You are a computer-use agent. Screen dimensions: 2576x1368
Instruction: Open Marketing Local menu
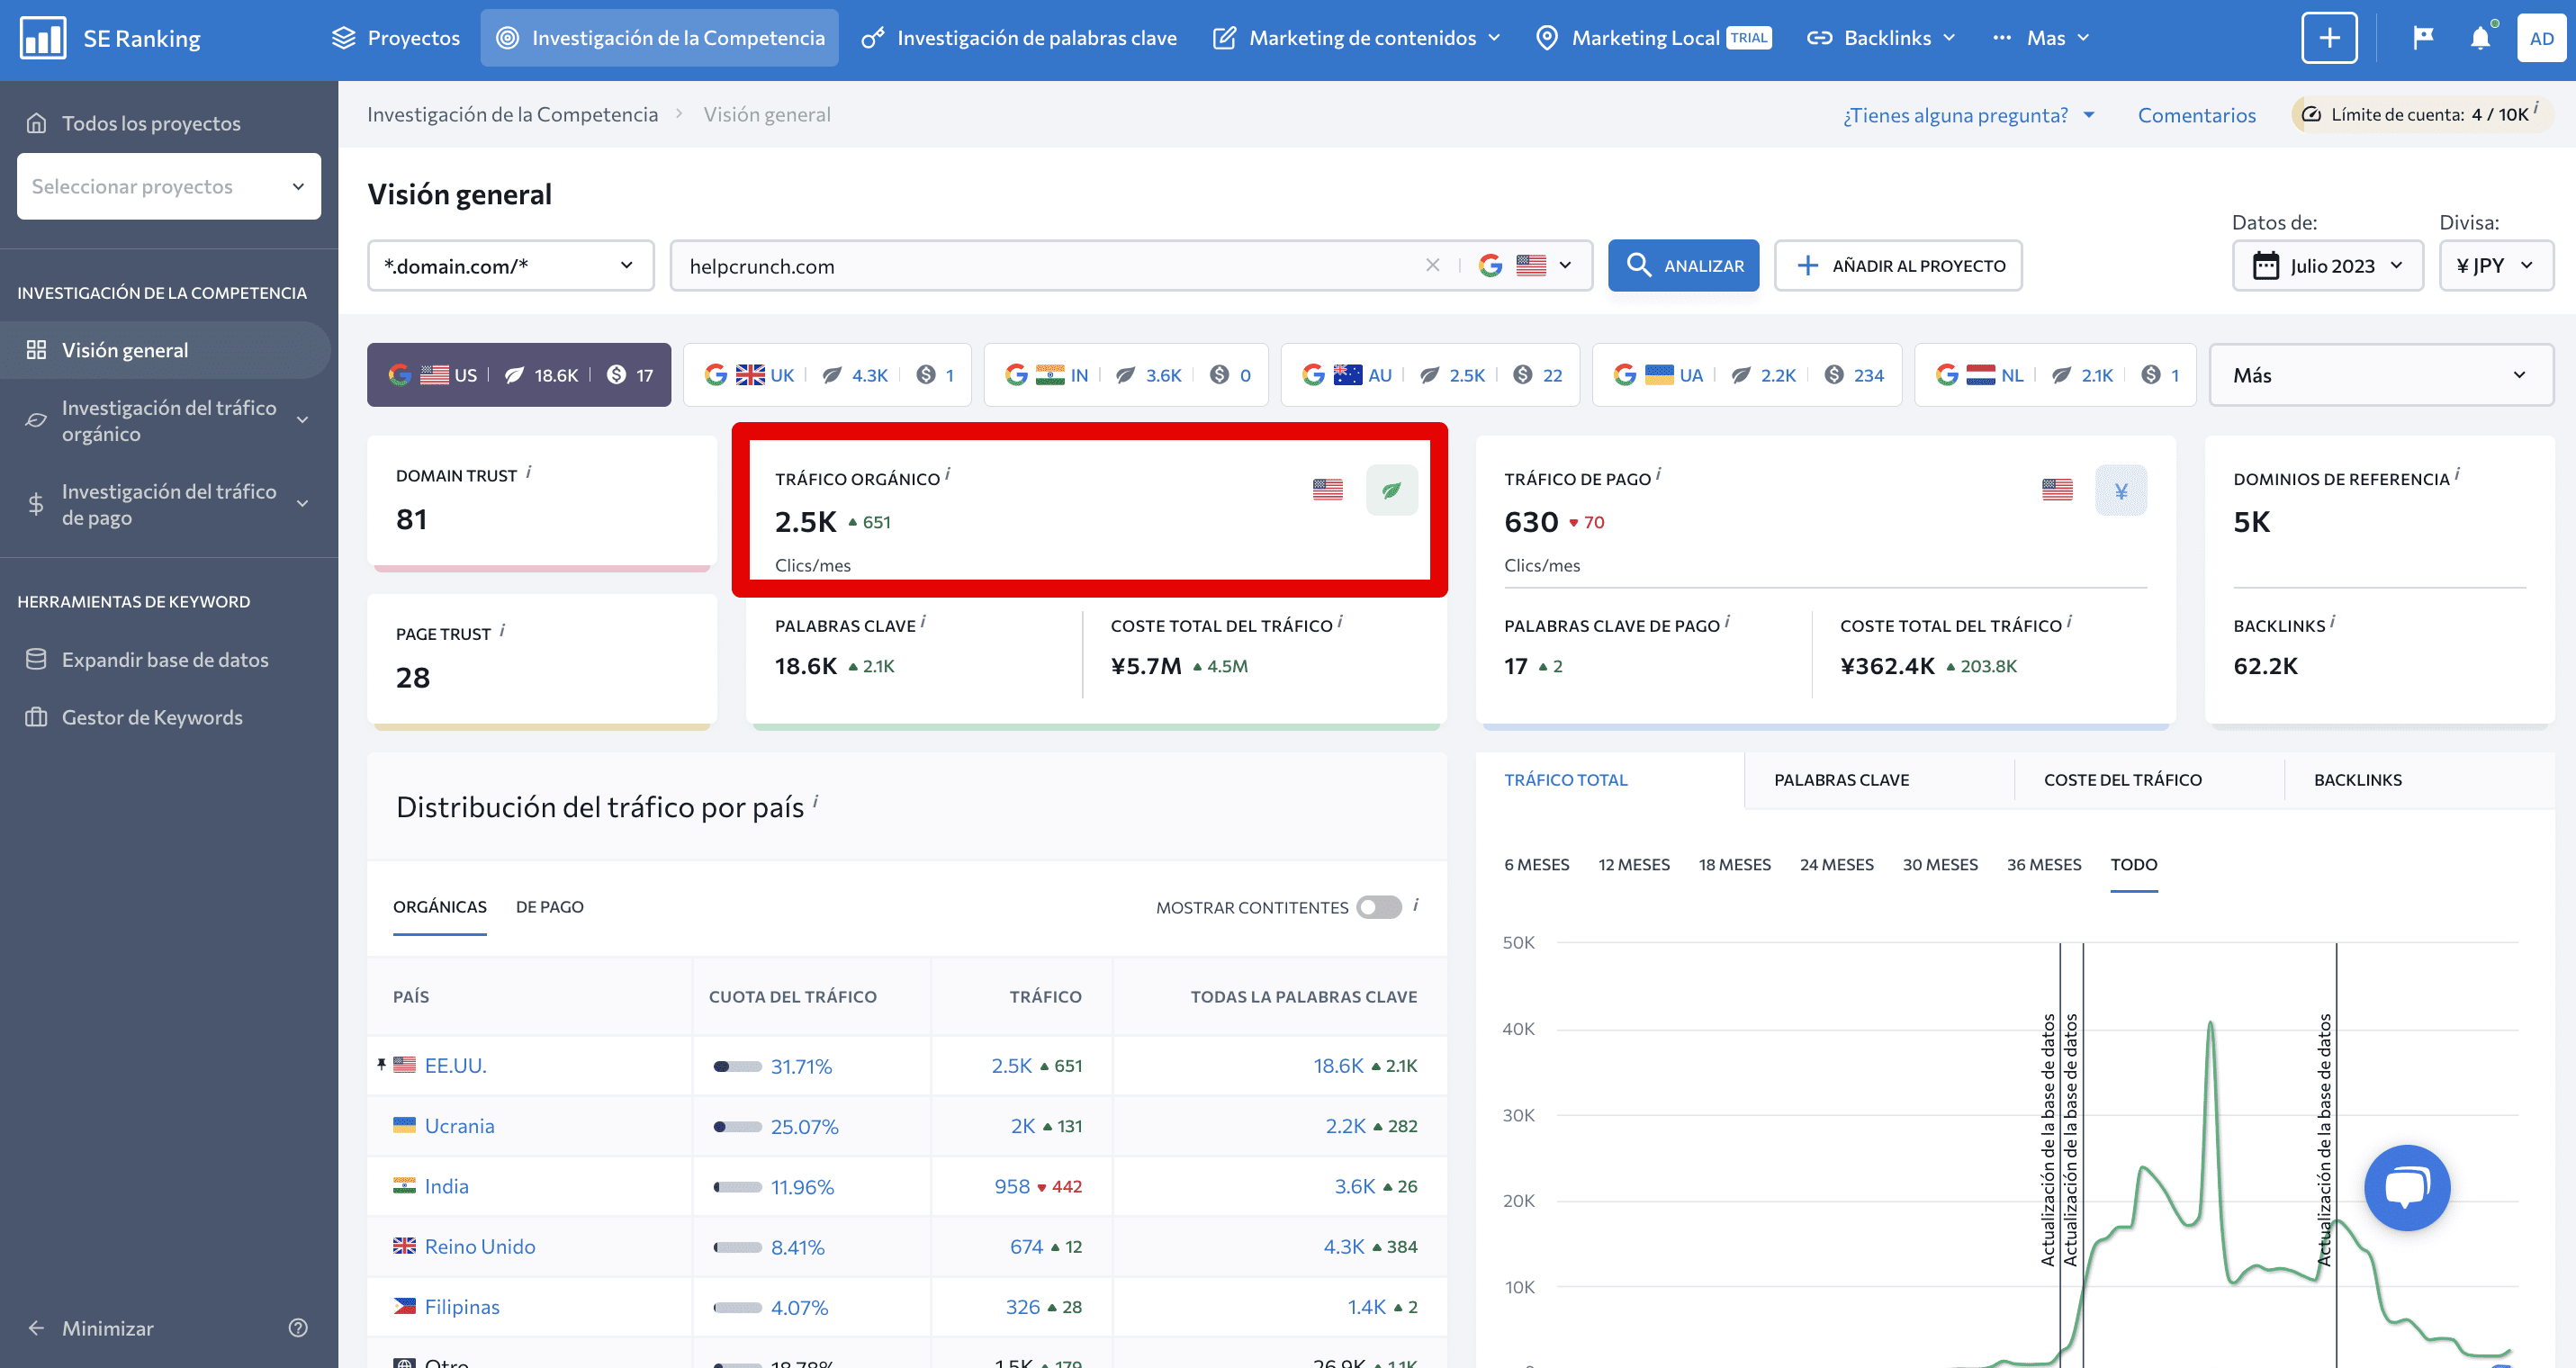tap(1652, 38)
